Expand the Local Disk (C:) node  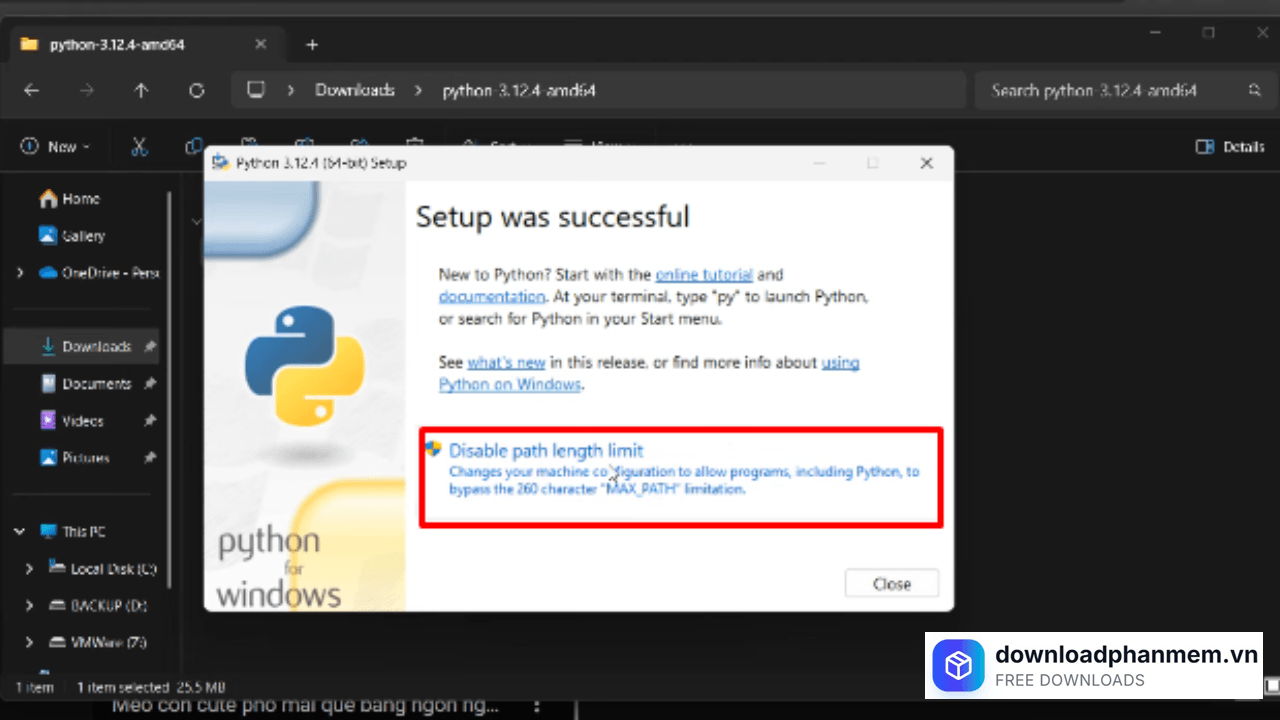click(x=29, y=569)
